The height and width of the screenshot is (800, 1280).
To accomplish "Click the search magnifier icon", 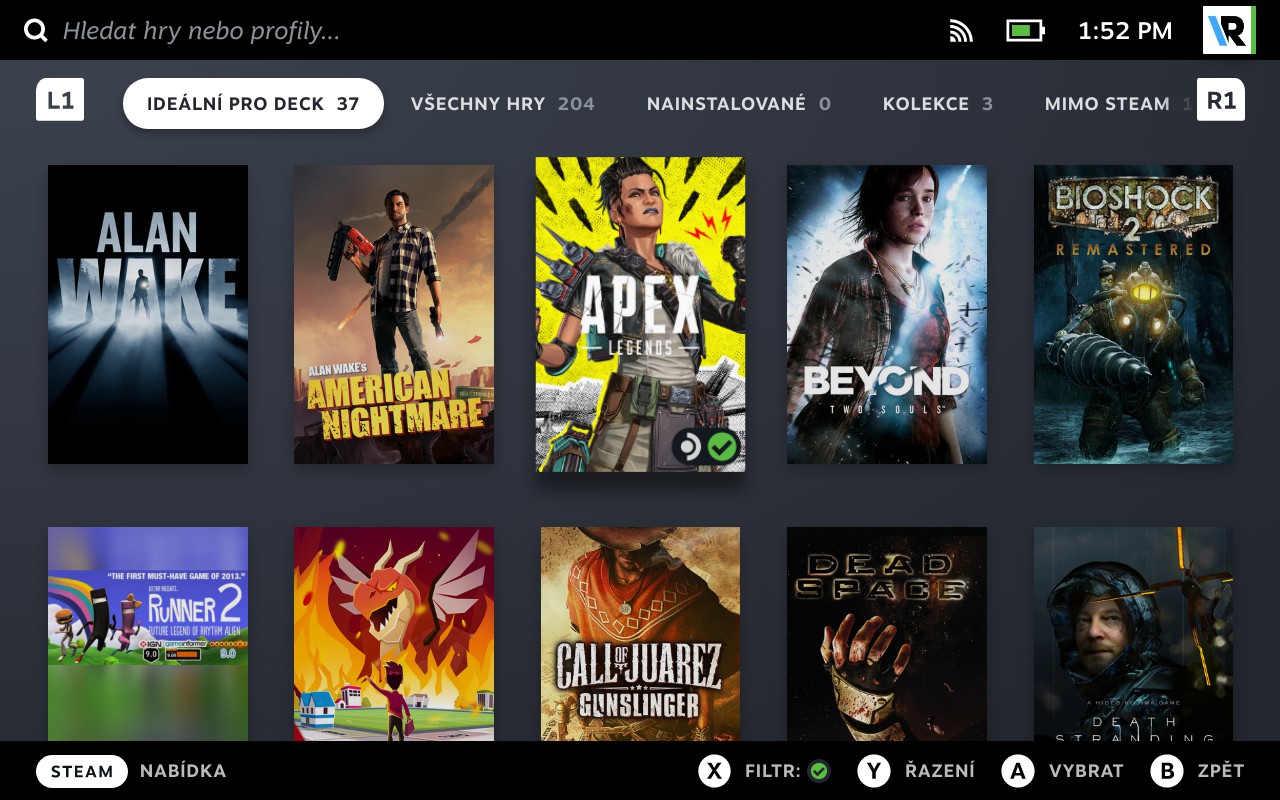I will (x=36, y=31).
